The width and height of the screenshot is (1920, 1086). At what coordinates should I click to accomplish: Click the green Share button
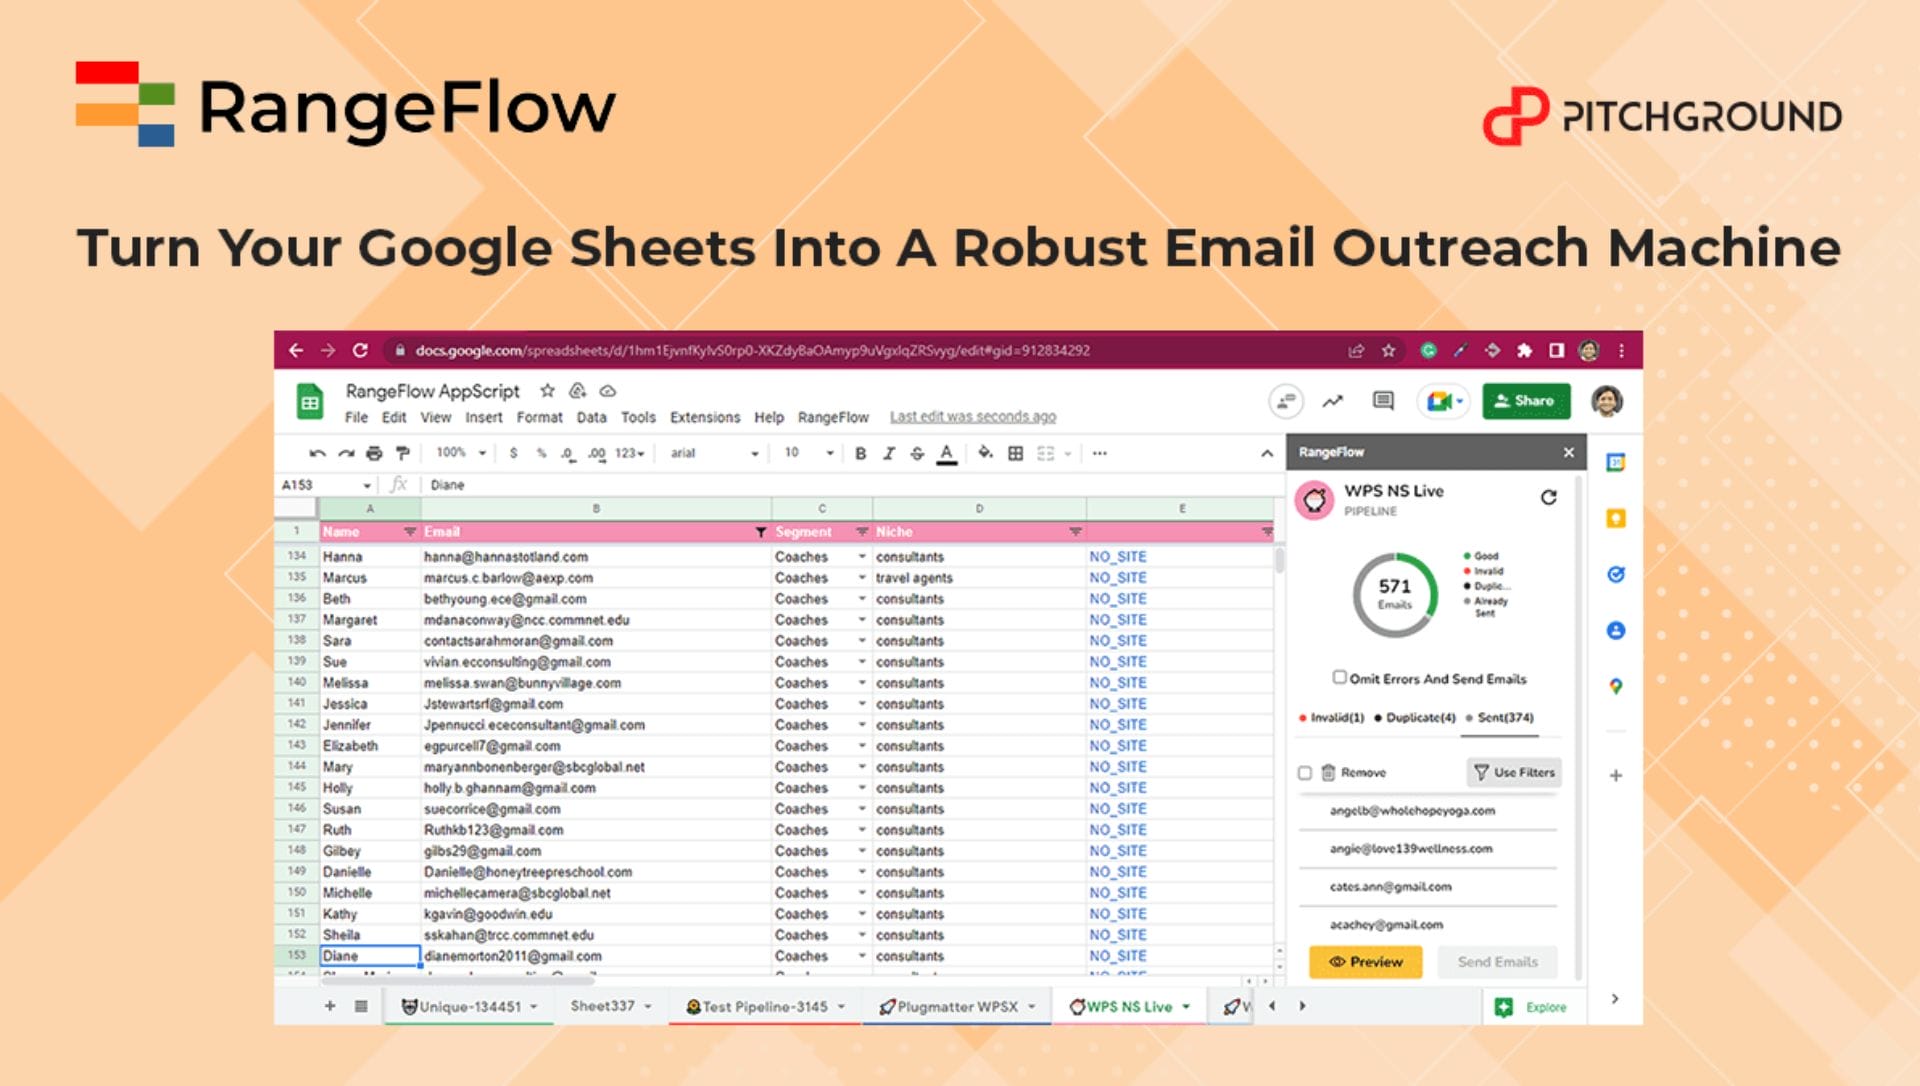pyautogui.click(x=1525, y=401)
